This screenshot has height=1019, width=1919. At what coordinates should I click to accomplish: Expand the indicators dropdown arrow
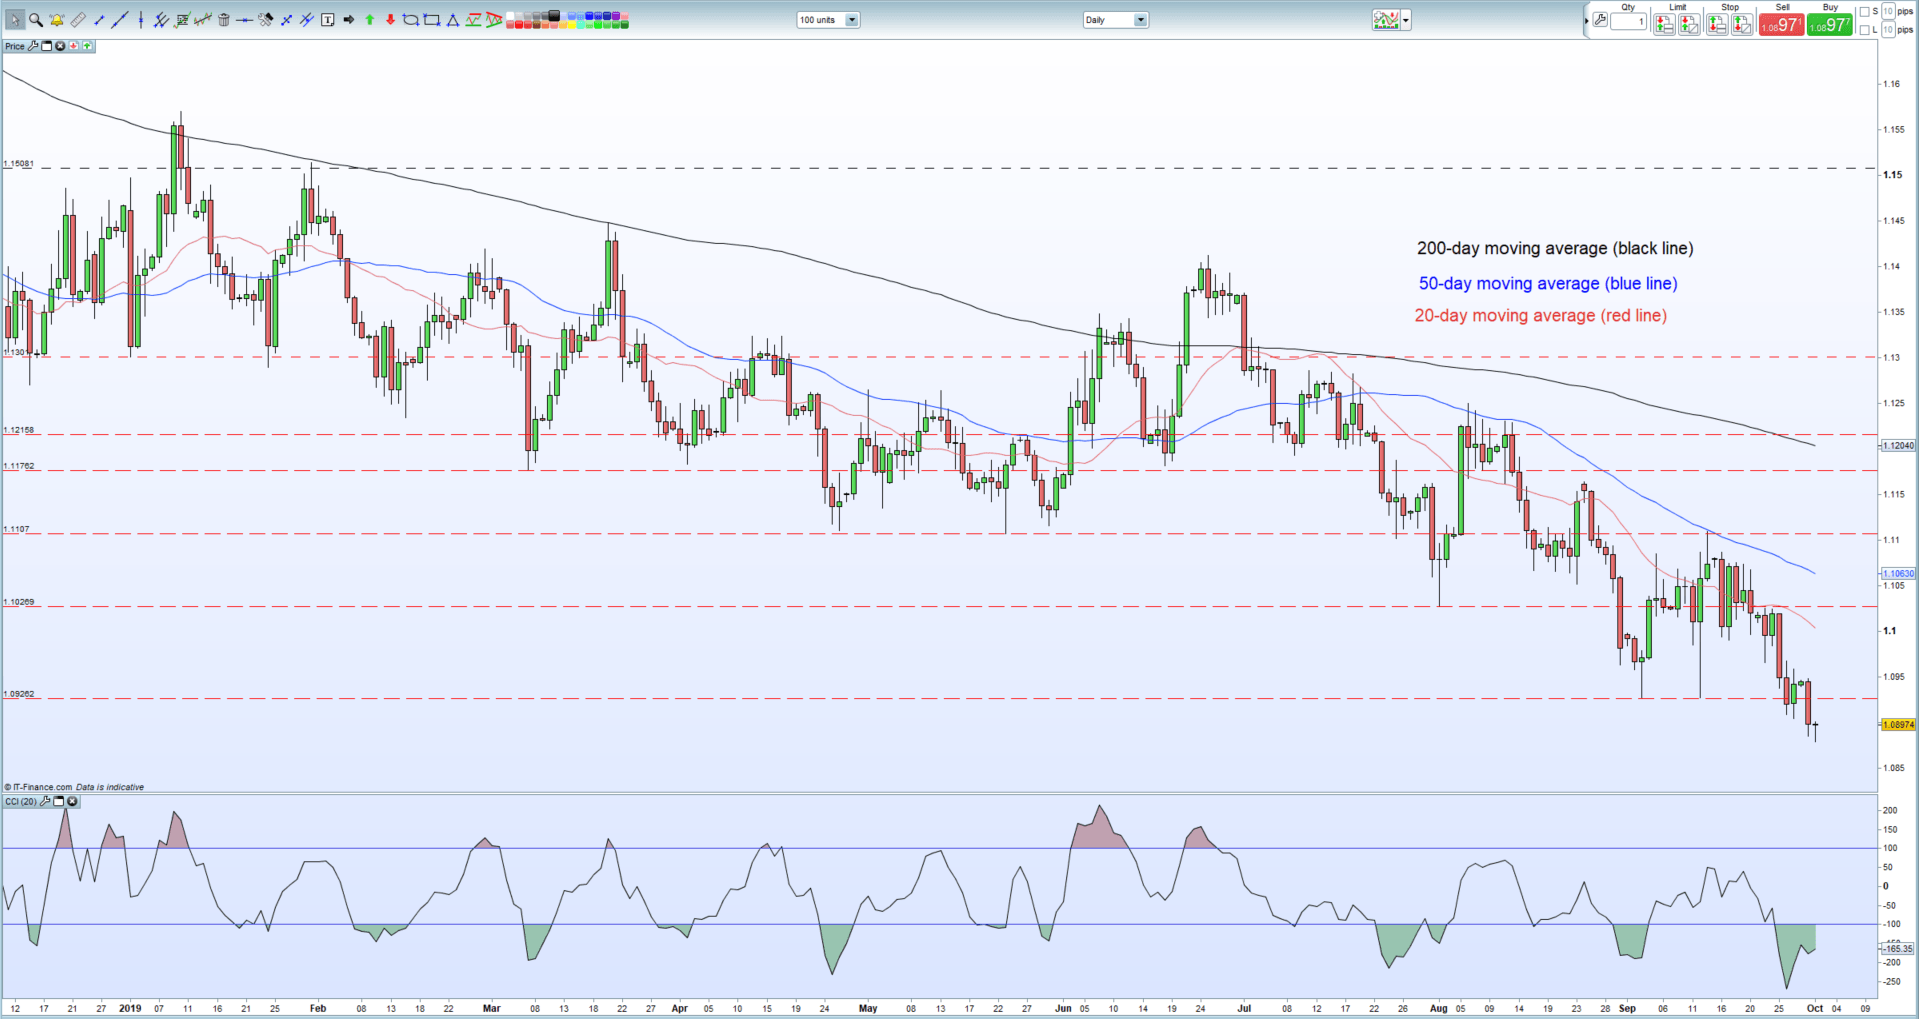(x=1406, y=20)
